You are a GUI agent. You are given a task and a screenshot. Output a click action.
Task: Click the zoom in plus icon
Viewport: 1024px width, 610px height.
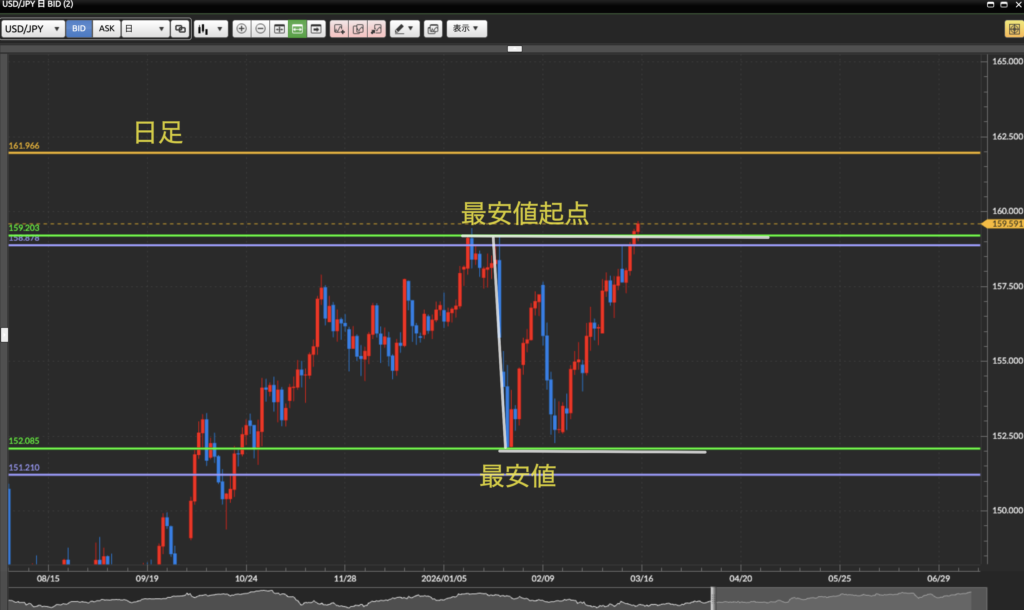click(241, 29)
